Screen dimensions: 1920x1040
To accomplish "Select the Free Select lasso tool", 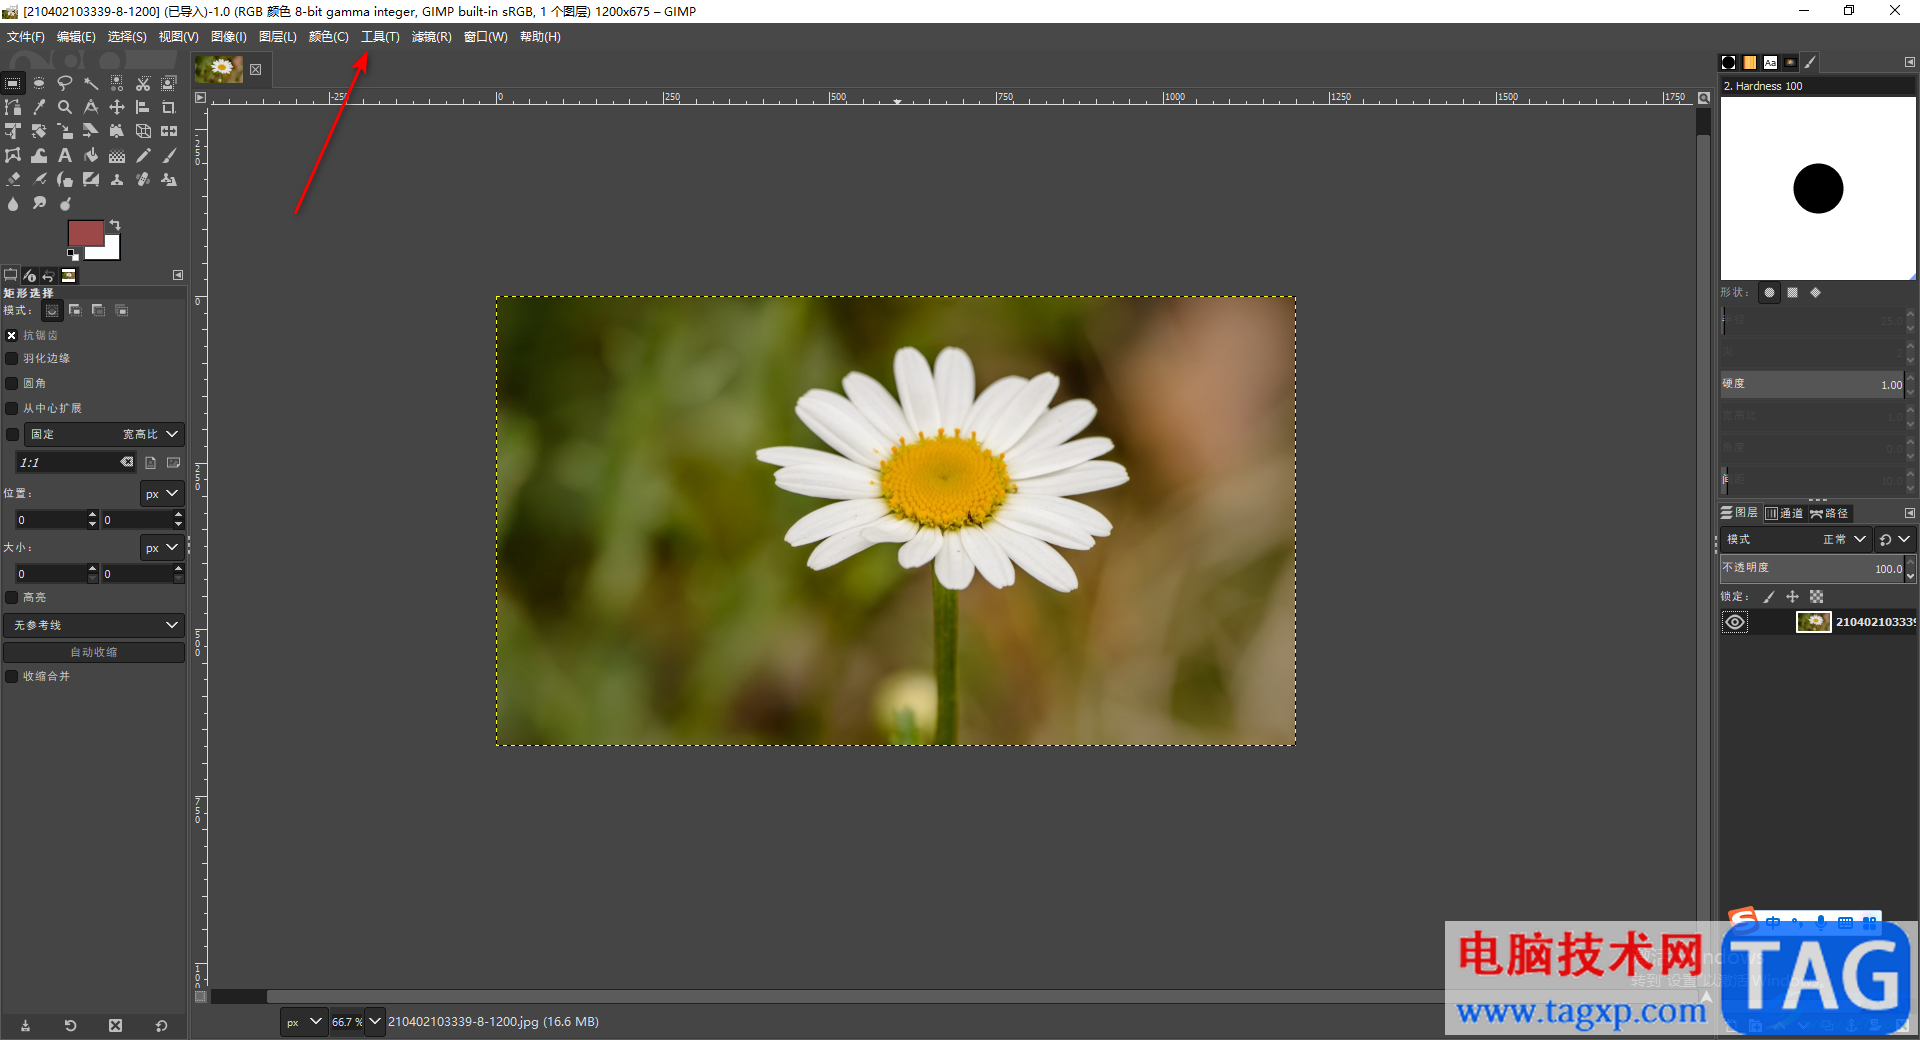I will click(65, 84).
